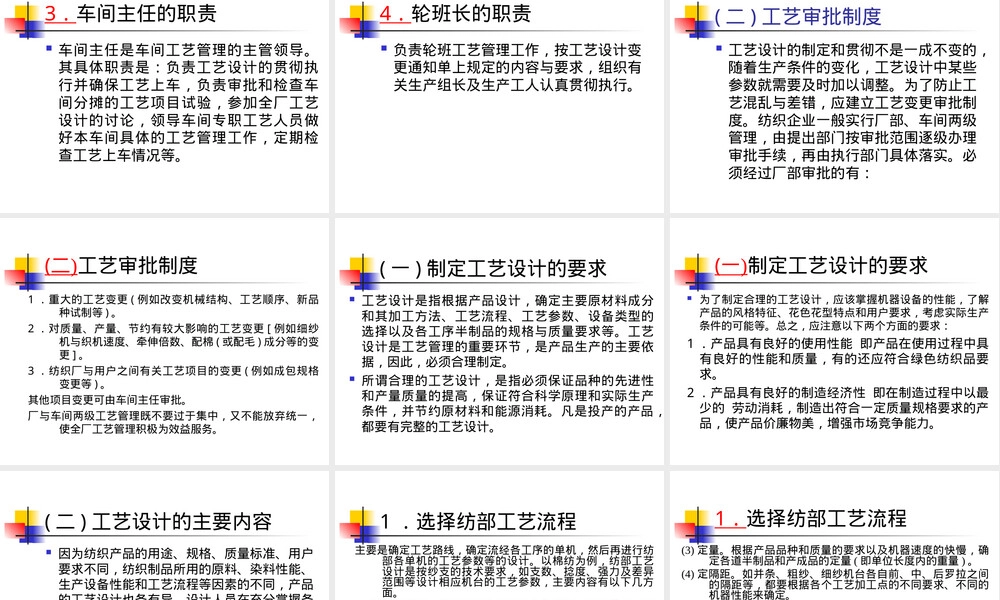This screenshot has height=600, width=1000.
Task: Open the slide titled 4．轮班长的职责
Action: click(499, 105)
